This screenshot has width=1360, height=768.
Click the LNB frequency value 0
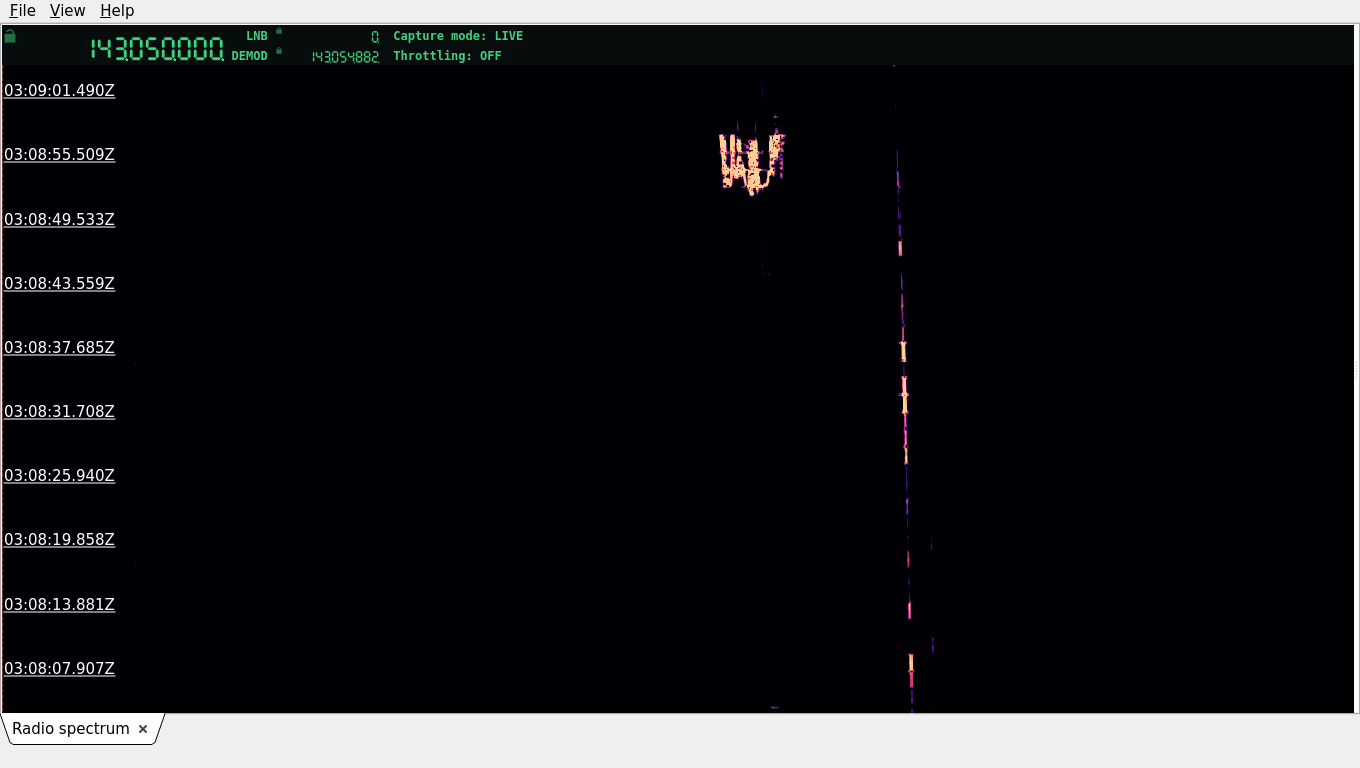(x=375, y=37)
